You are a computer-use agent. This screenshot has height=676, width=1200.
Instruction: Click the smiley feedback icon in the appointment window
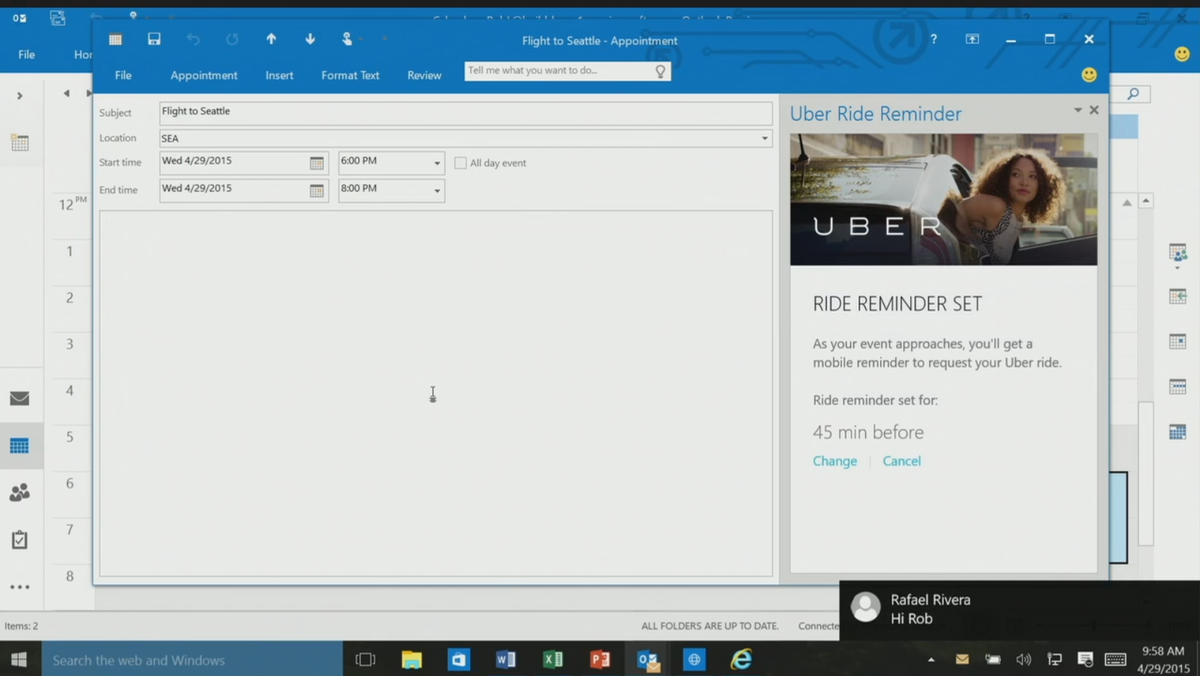point(1089,75)
